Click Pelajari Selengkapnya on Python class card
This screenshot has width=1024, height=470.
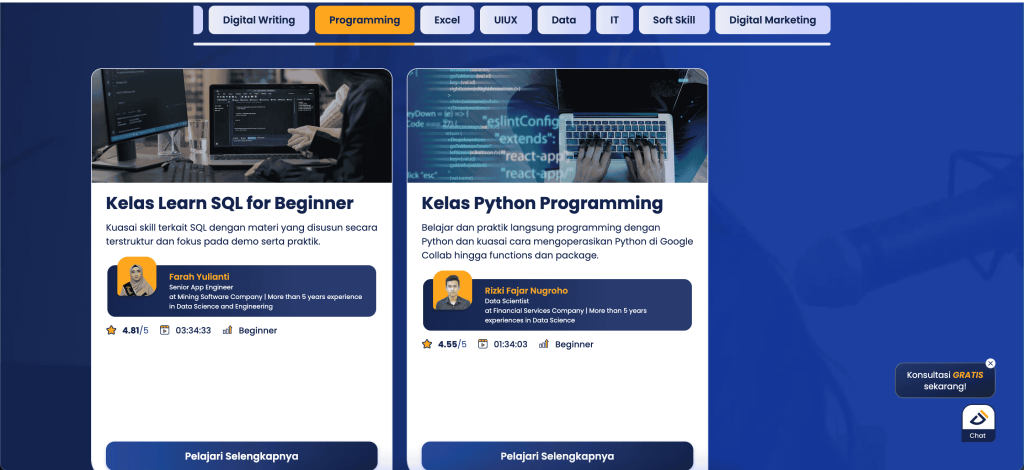coord(557,456)
